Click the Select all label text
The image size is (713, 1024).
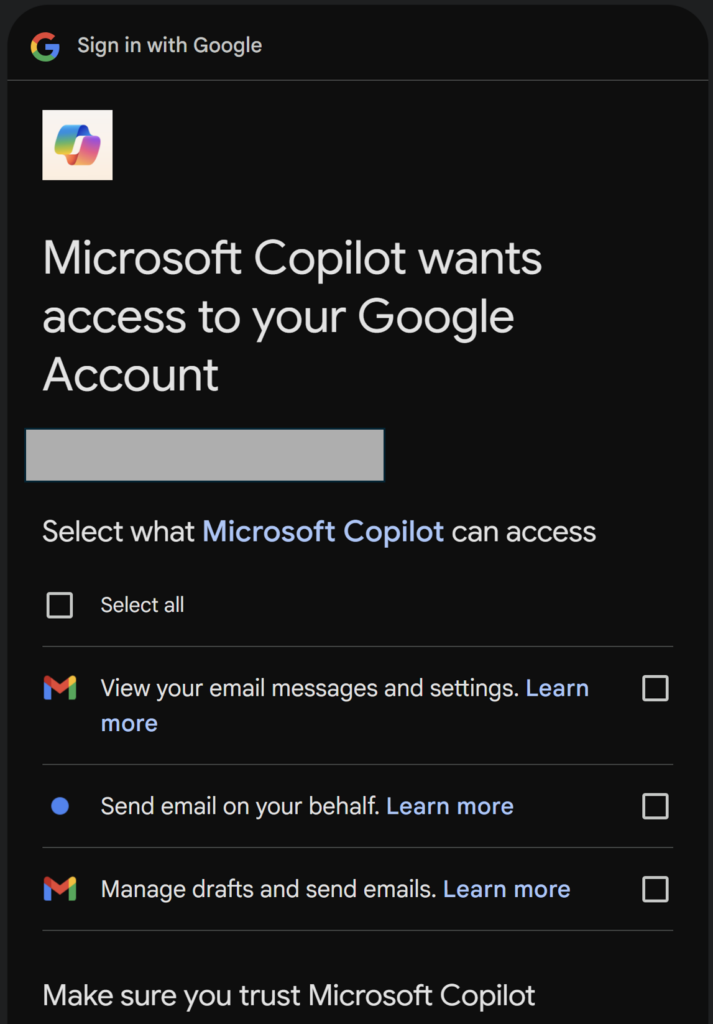[142, 605]
